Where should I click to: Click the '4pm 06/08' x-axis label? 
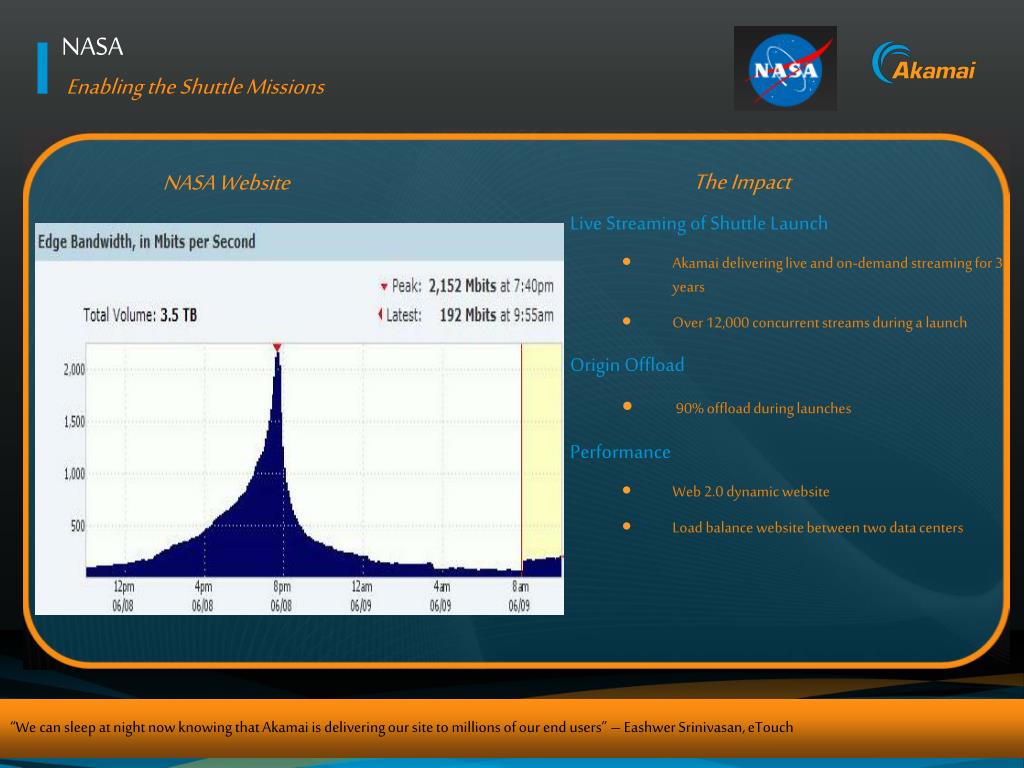(202, 596)
